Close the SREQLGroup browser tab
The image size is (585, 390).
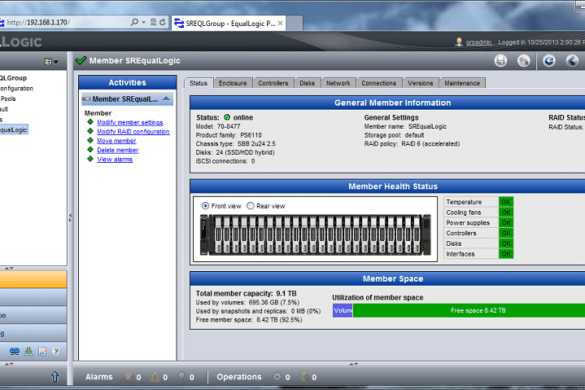(280, 24)
